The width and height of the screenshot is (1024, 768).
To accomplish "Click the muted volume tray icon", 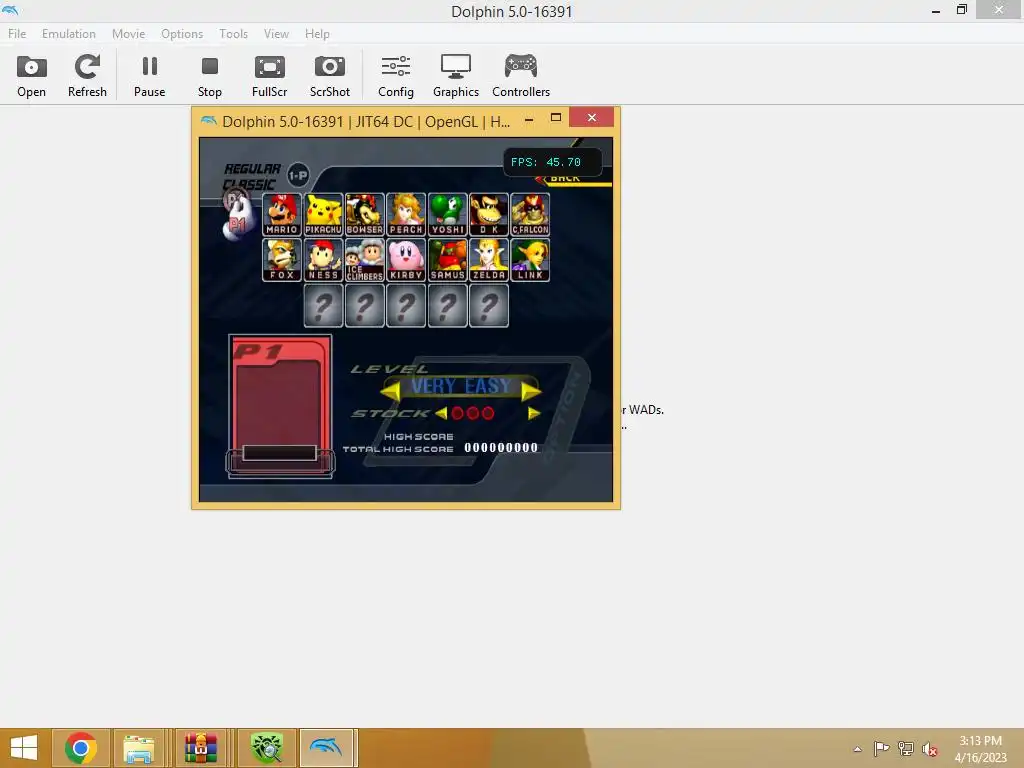I will pyautogui.click(x=929, y=749).
